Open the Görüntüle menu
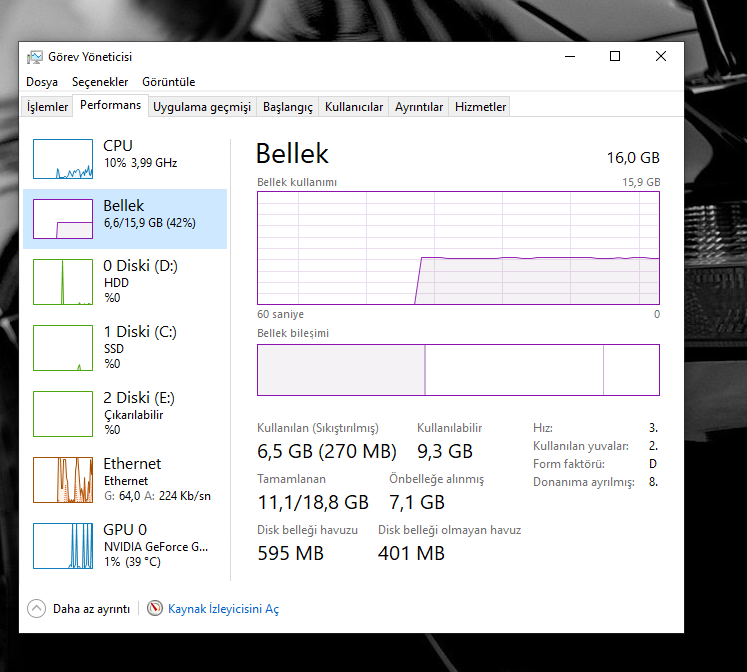The width and height of the screenshot is (747, 672). point(169,82)
